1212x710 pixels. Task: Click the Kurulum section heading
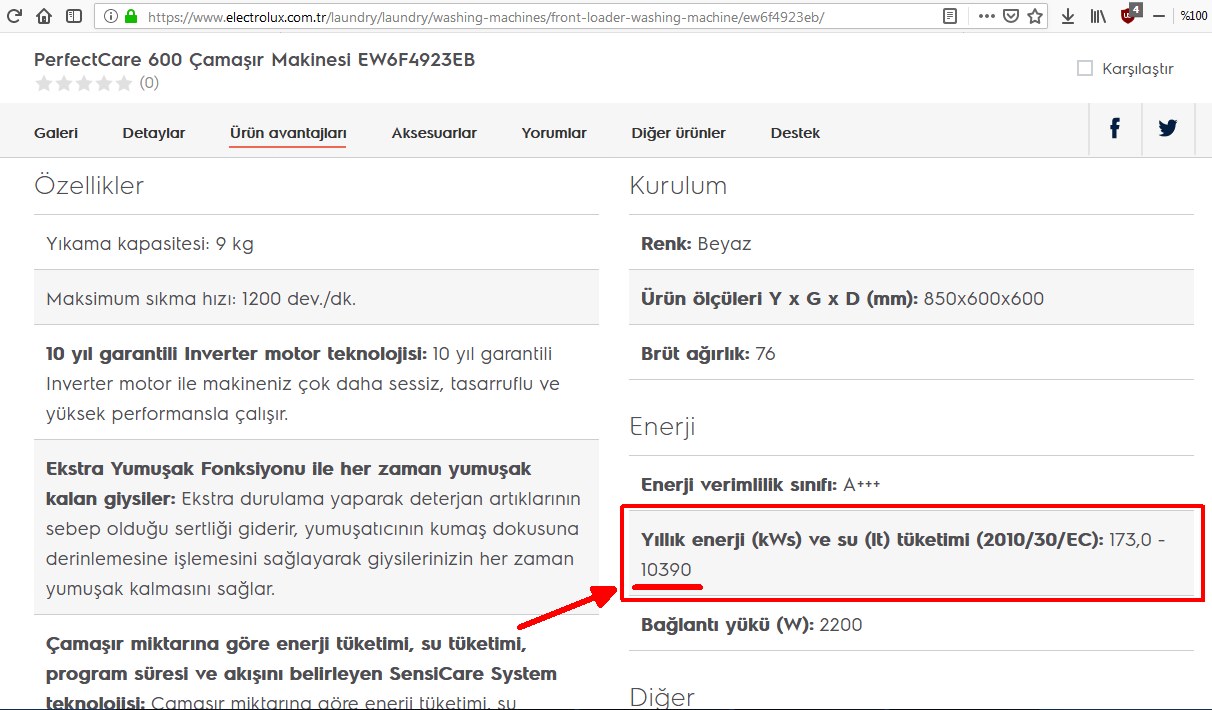click(x=678, y=185)
